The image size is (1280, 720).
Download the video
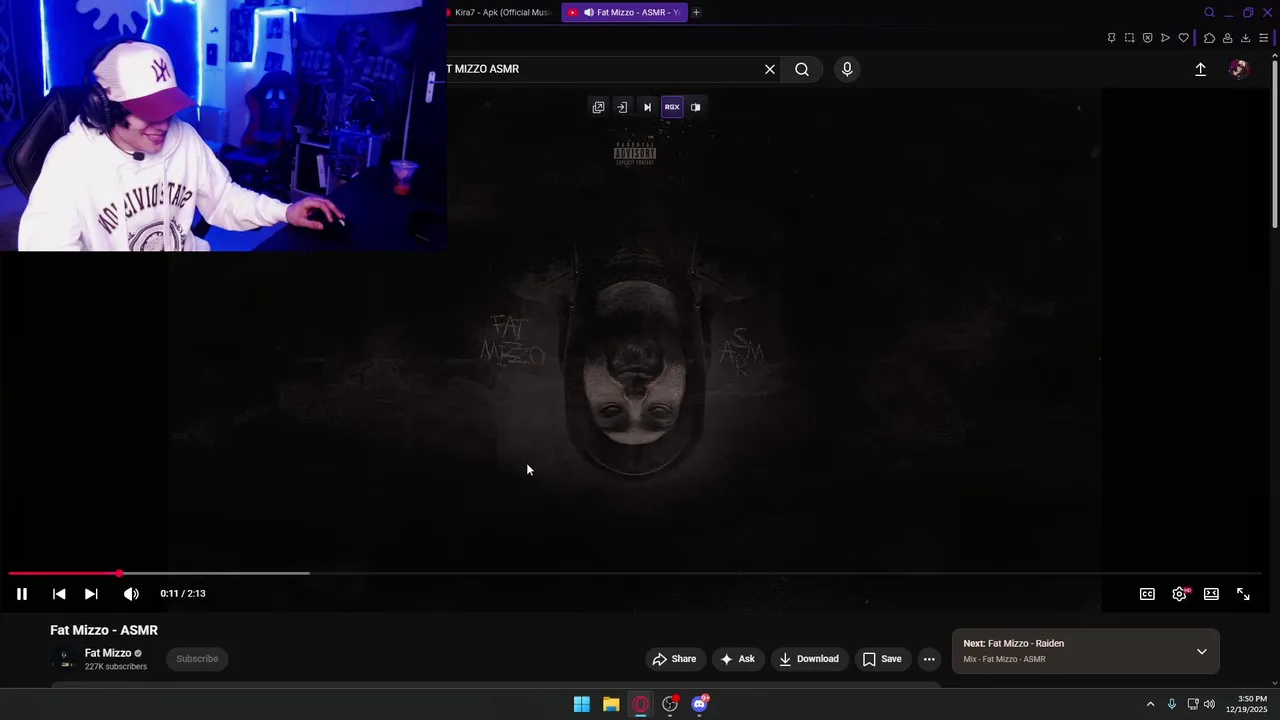(x=809, y=659)
